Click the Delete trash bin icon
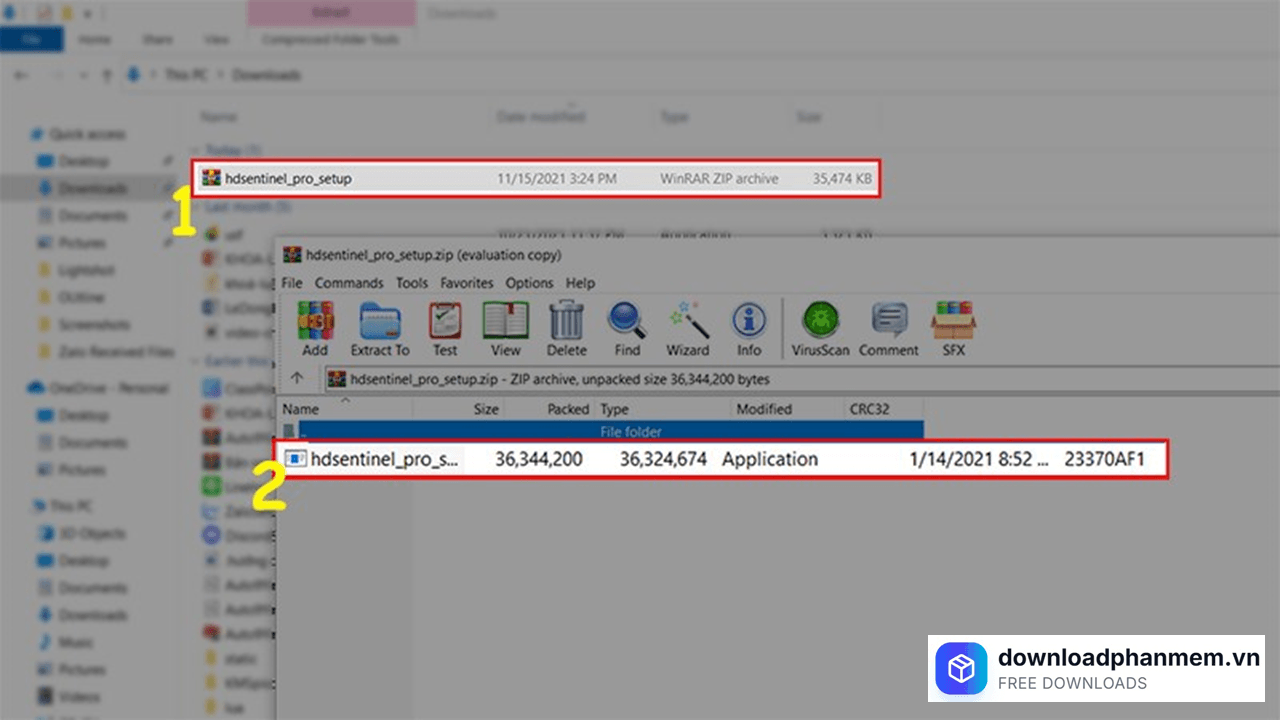1280x720 pixels. pos(567,322)
